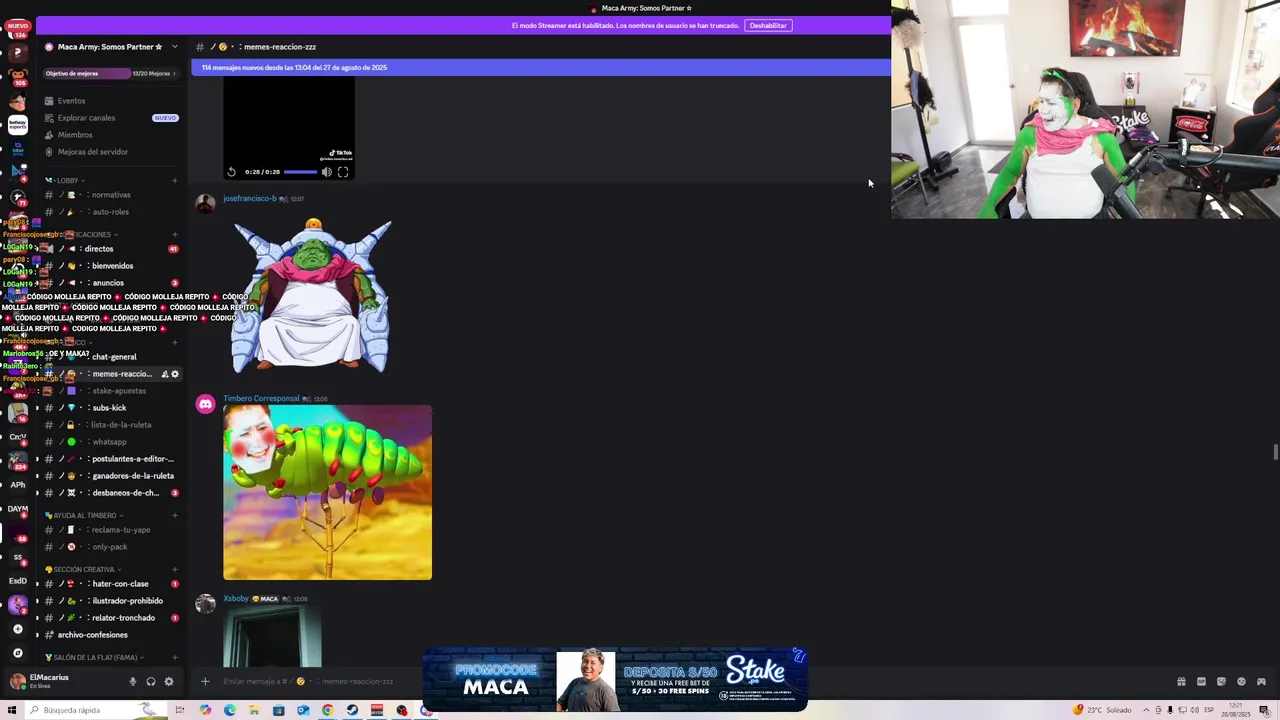Open the normativas channel
This screenshot has width=1280, height=720.
click(111, 195)
